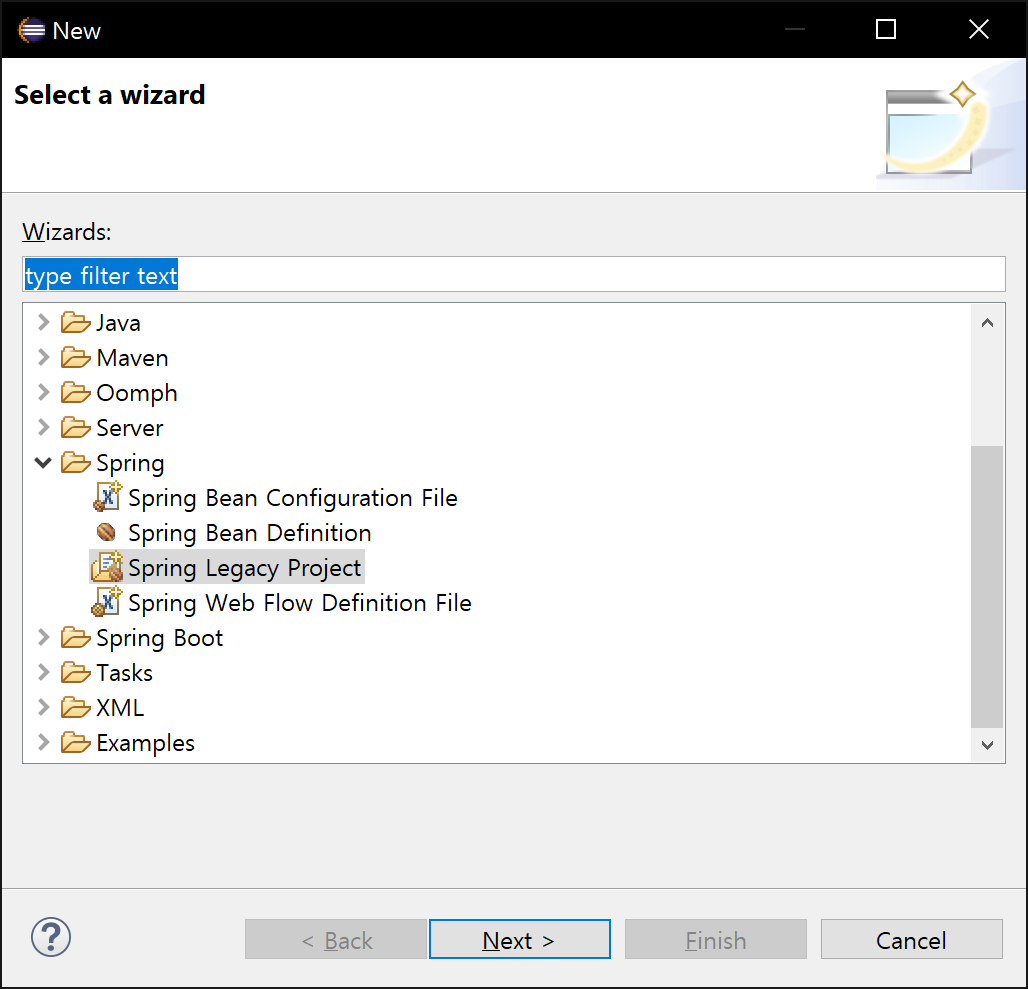The image size is (1028, 989).
Task: Click the Examples folder icon
Action: coord(75,743)
